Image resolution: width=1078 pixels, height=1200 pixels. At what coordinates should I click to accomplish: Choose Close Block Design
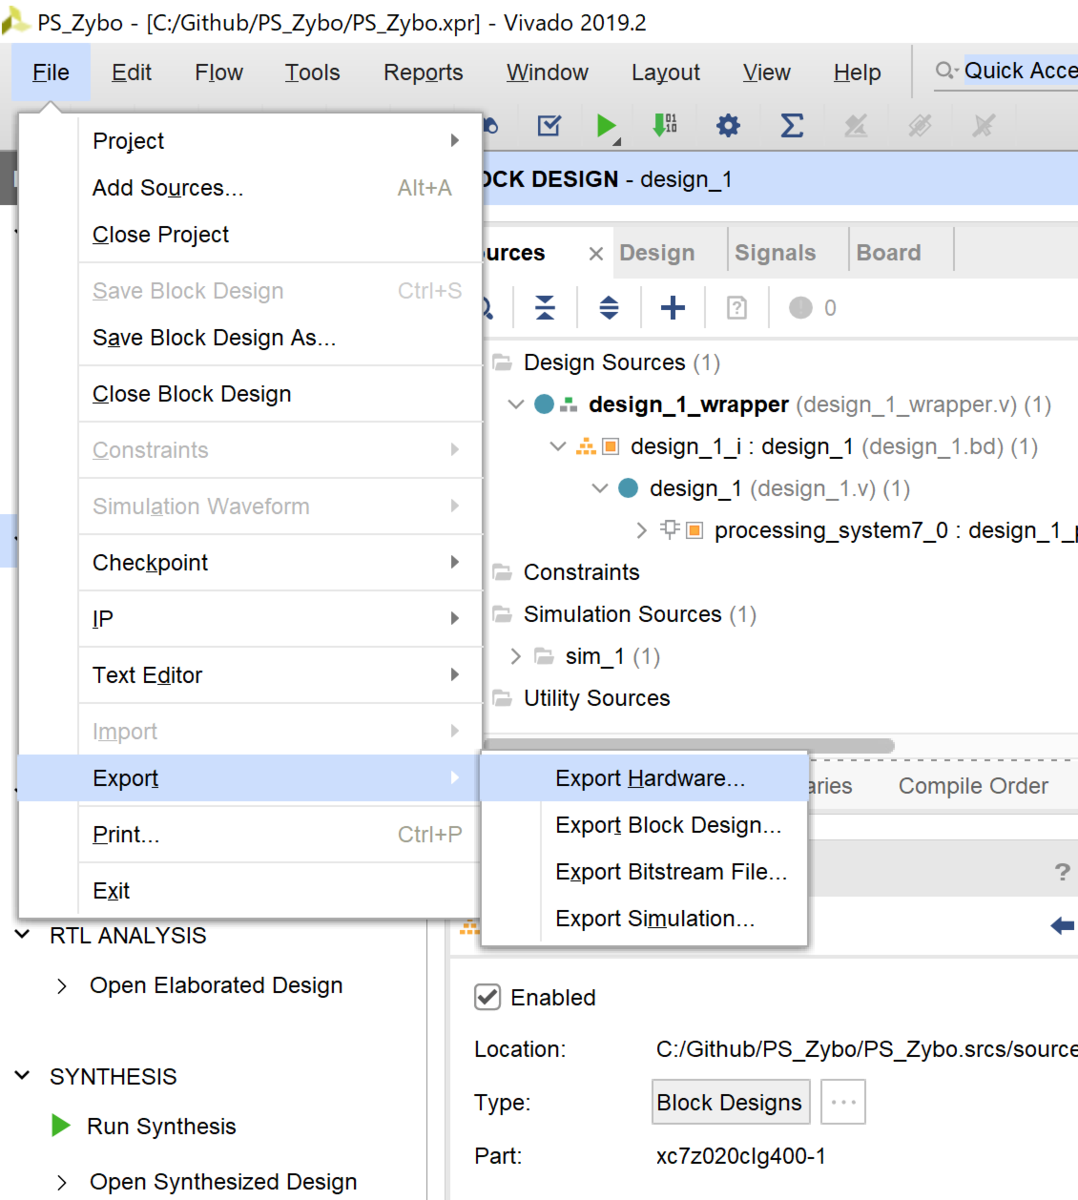(250, 394)
